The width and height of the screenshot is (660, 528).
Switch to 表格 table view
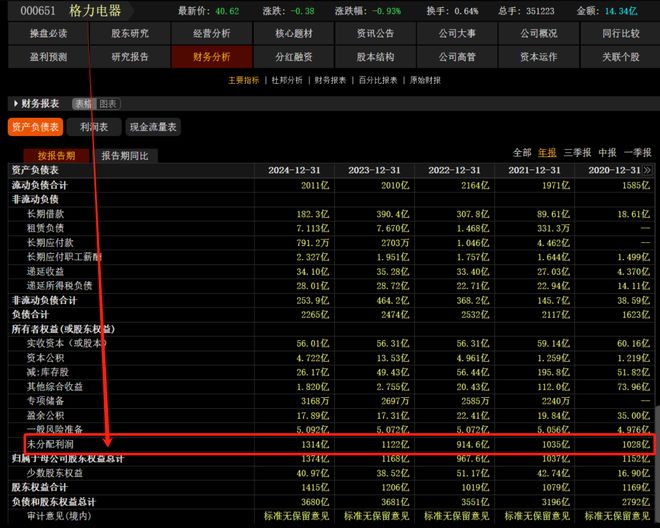(83, 103)
